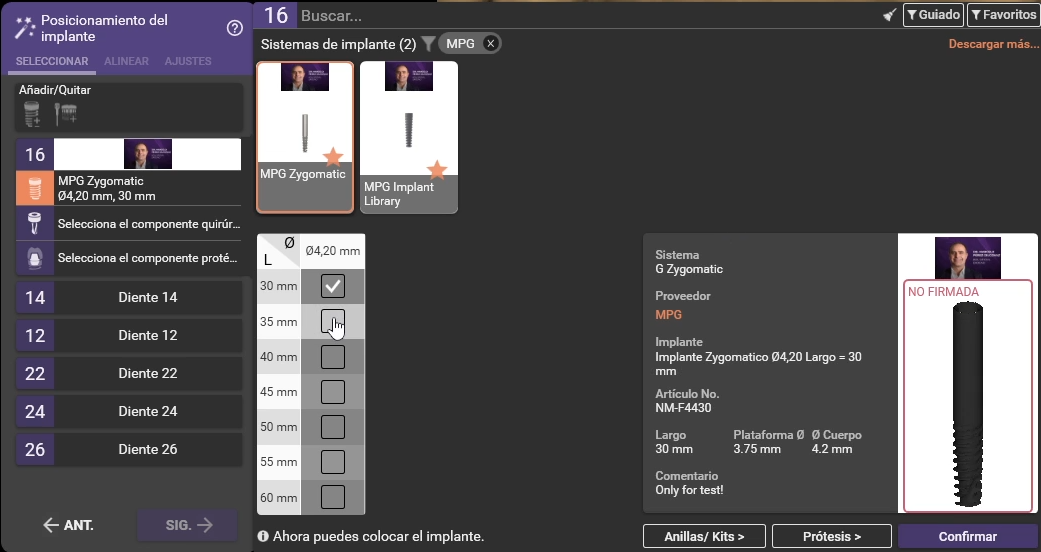Open the help question mark icon
This screenshot has width=1041, height=552.
(235, 28)
